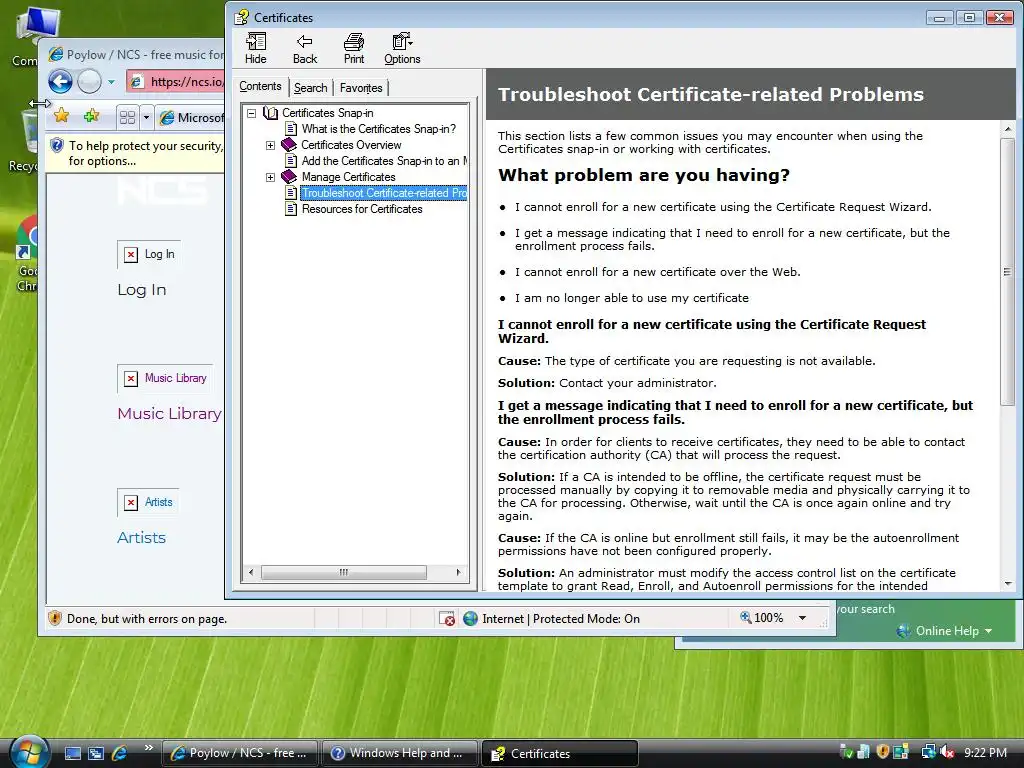Viewport: 1024px width, 768px height.
Task: Click the purple book icon beside Manage Certificates
Action: (x=289, y=176)
